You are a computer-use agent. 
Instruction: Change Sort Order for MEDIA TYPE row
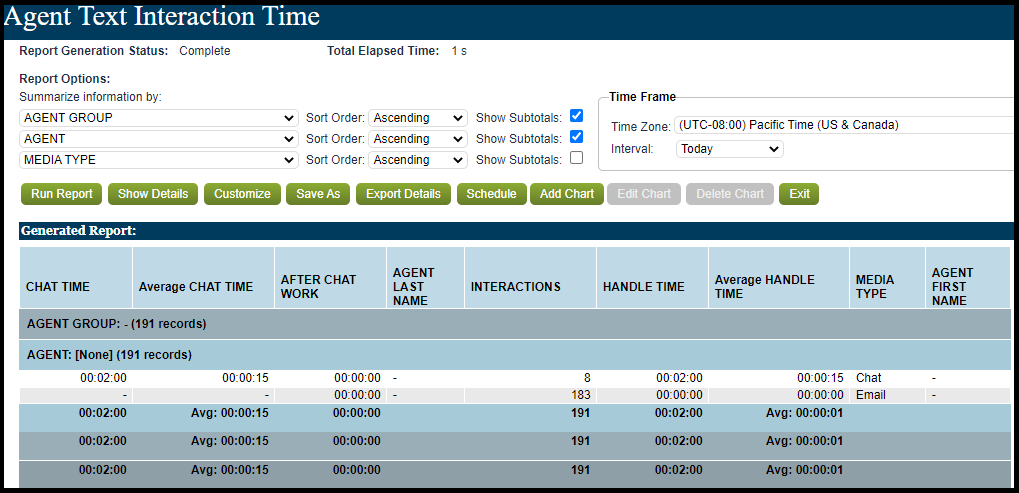418,160
